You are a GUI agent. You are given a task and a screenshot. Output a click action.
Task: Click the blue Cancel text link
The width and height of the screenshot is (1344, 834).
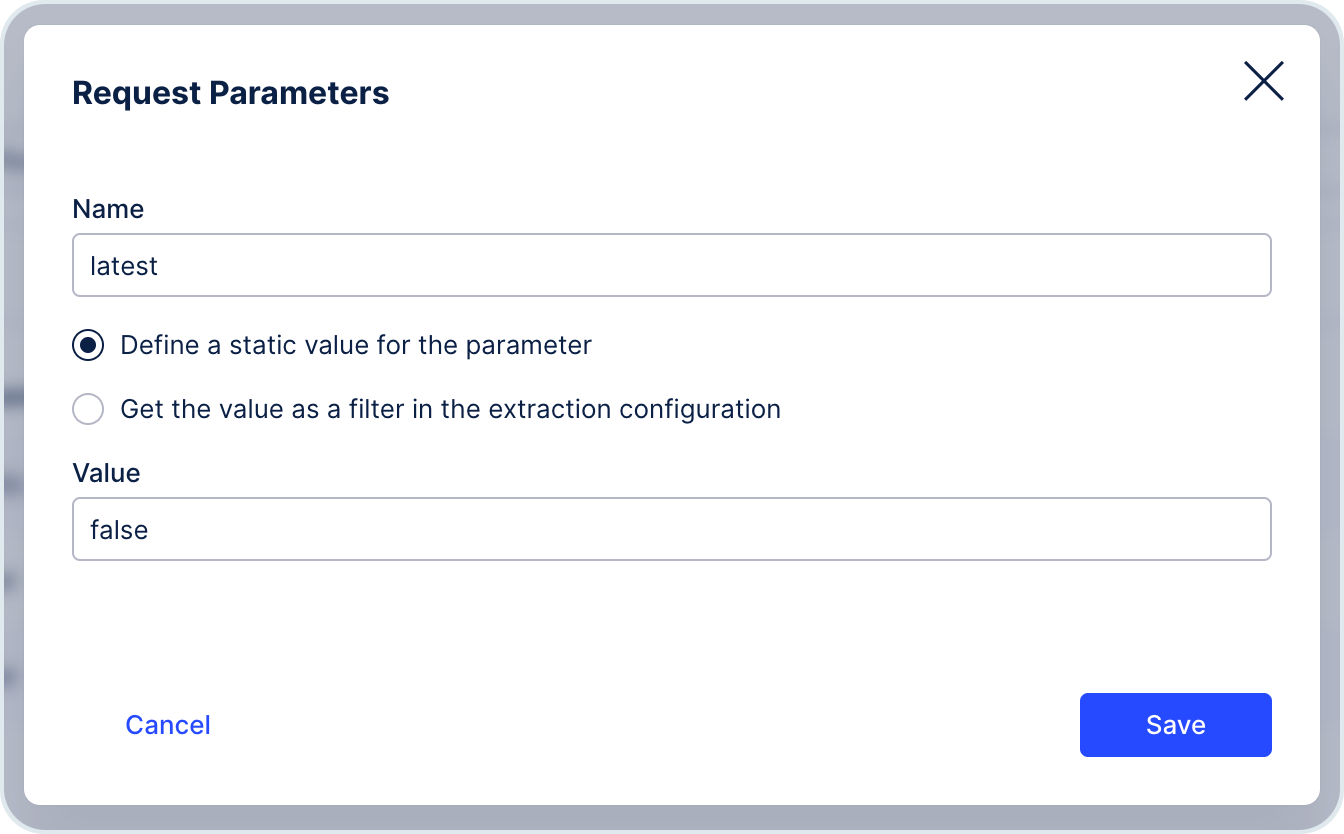click(168, 725)
